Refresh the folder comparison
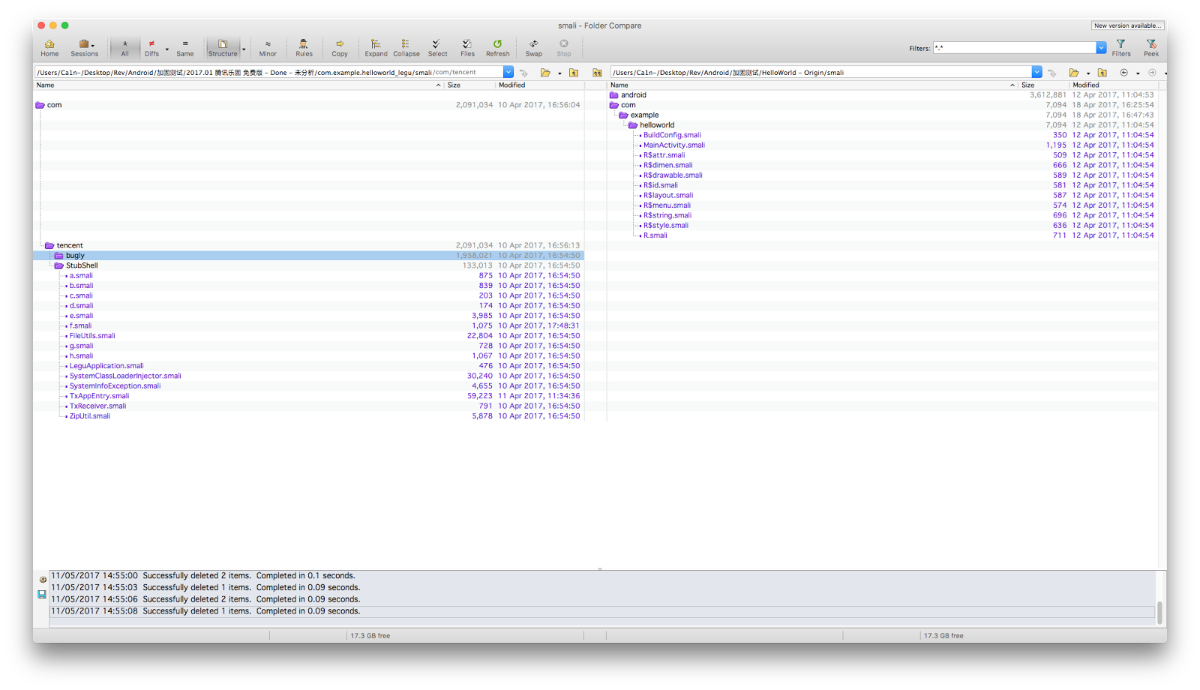1200x690 pixels. tap(497, 47)
